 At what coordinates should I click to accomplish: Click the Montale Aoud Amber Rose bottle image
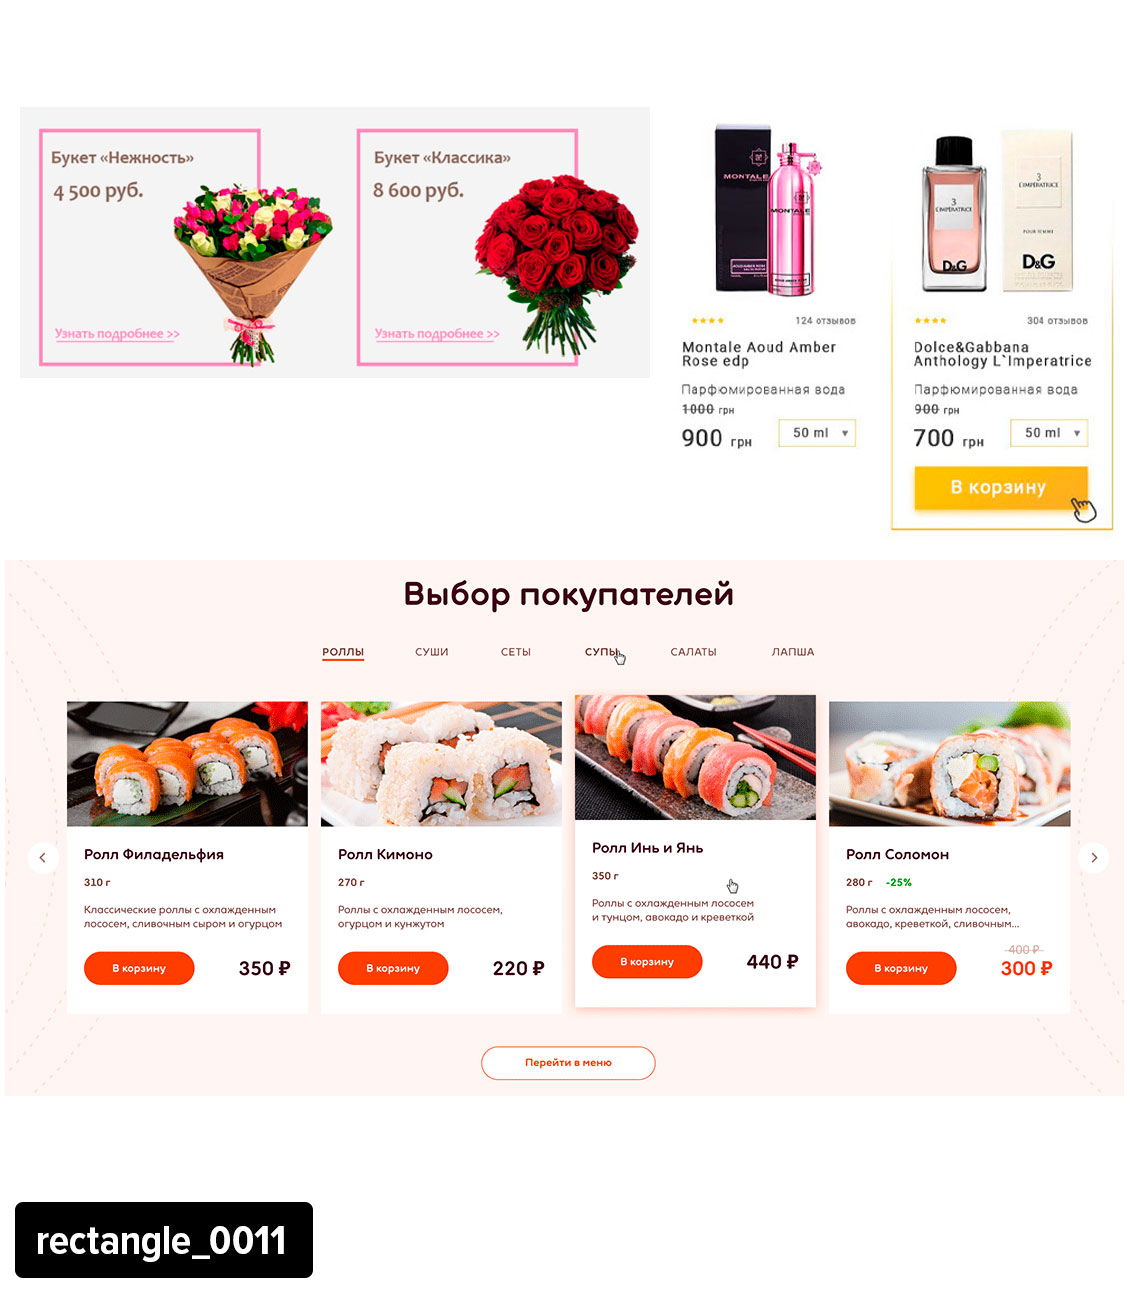769,210
